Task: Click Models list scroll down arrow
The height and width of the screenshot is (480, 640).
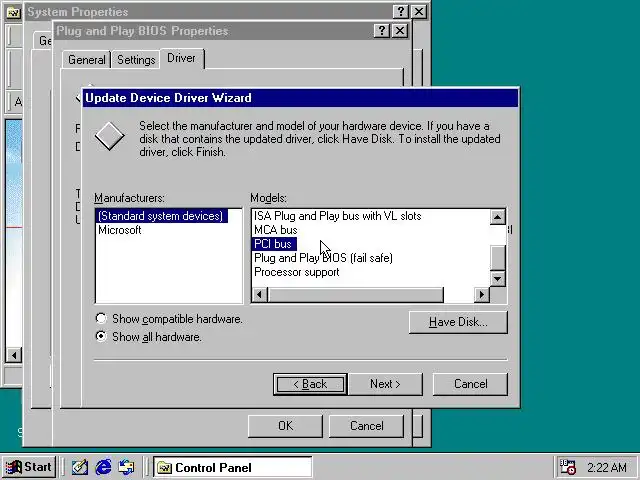Action: point(498,279)
